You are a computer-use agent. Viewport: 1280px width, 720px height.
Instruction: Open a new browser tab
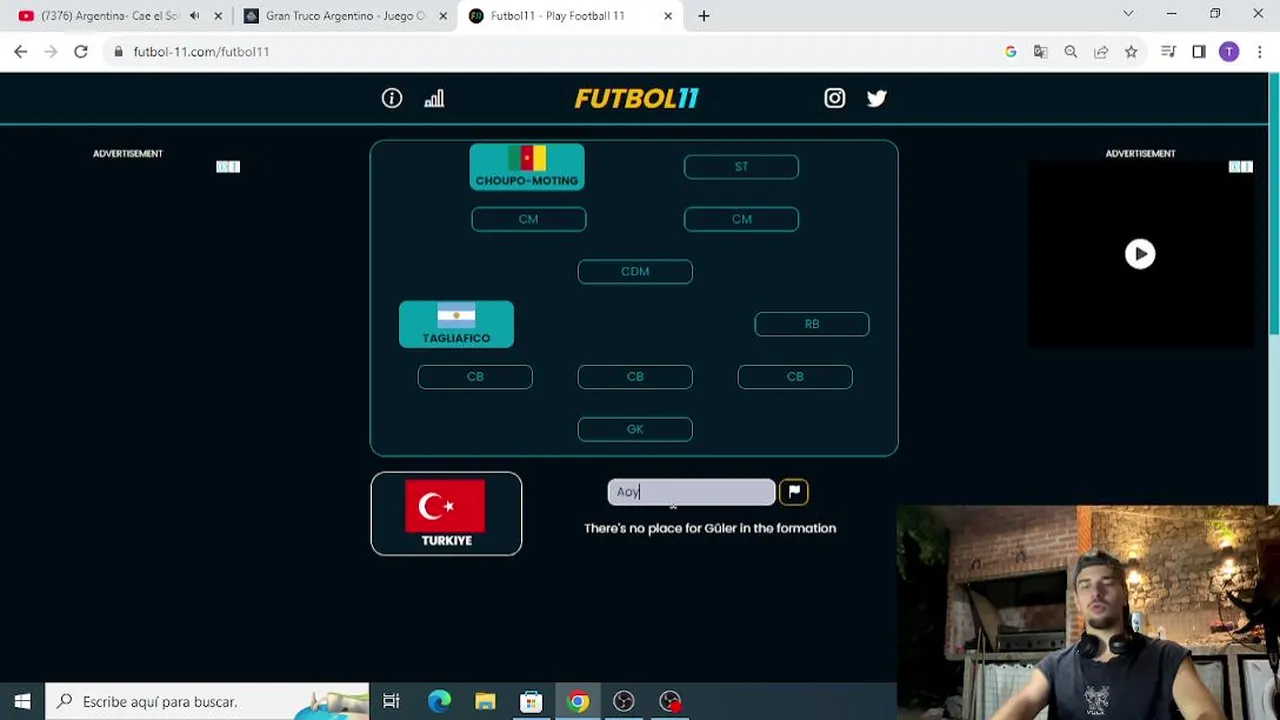pyautogui.click(x=704, y=16)
